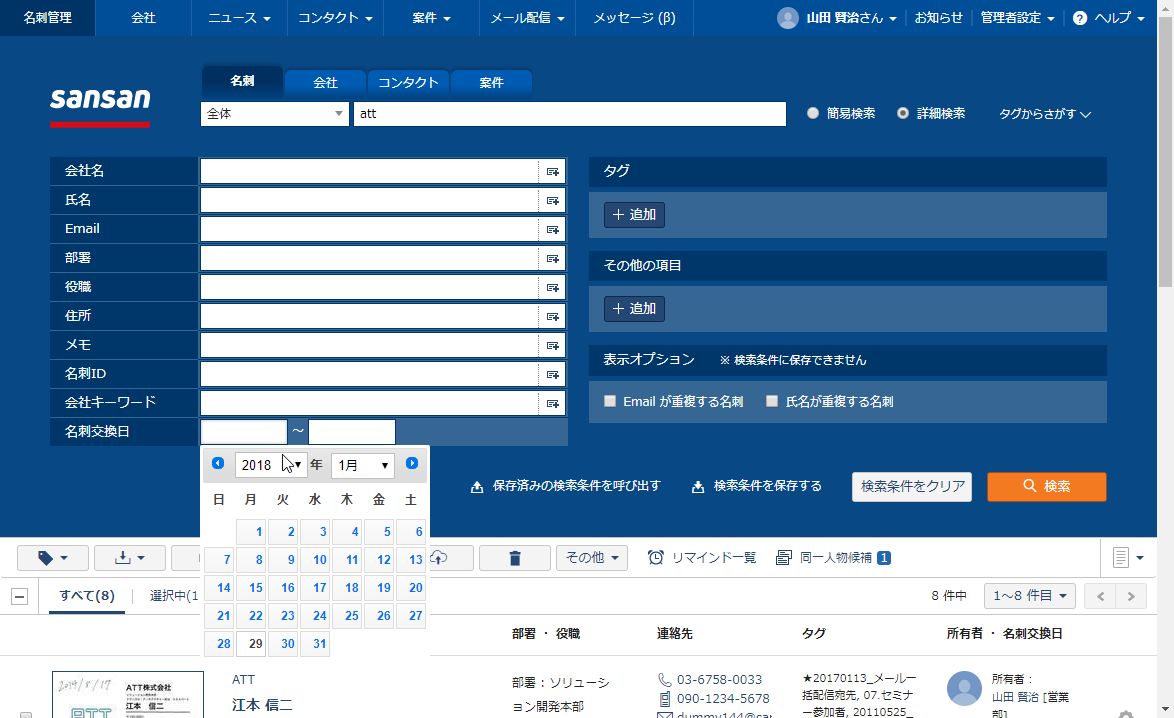
Task: Open the メール配信 menu
Action: coord(527,18)
